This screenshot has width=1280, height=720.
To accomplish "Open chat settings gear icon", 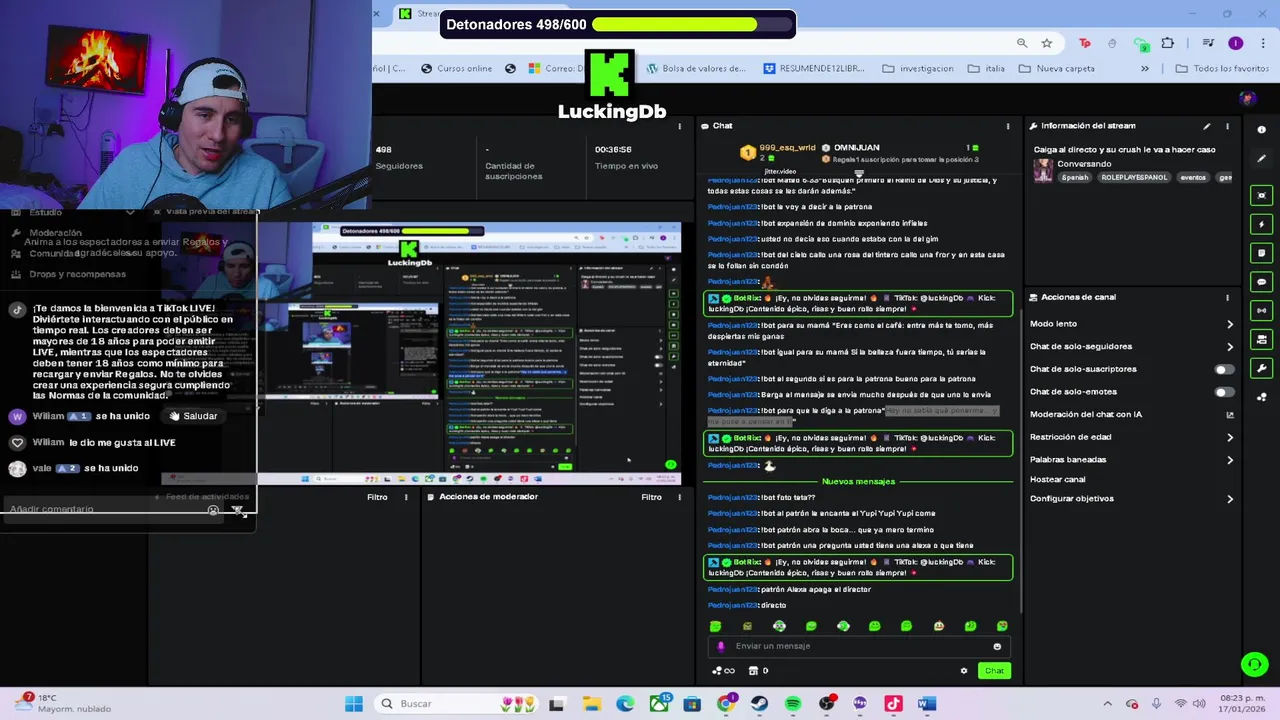I will point(964,671).
